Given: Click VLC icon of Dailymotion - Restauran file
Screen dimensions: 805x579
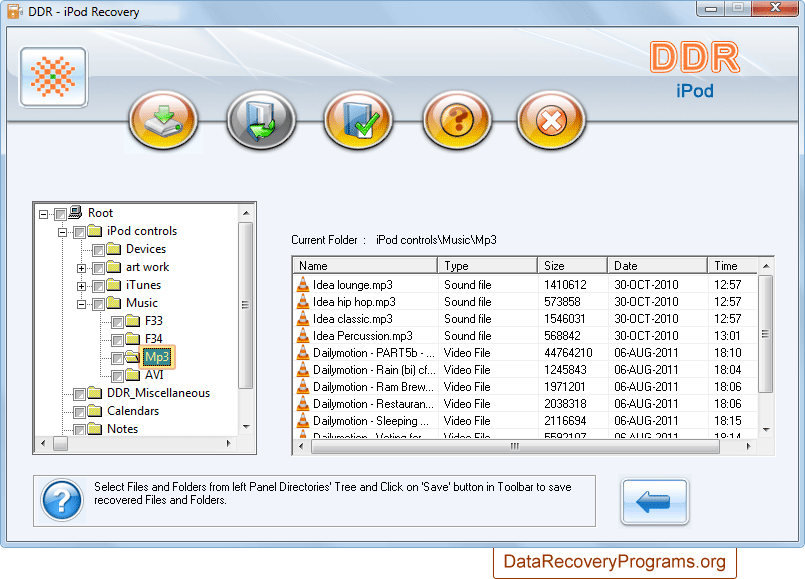Looking at the screenshot, I should (x=303, y=403).
